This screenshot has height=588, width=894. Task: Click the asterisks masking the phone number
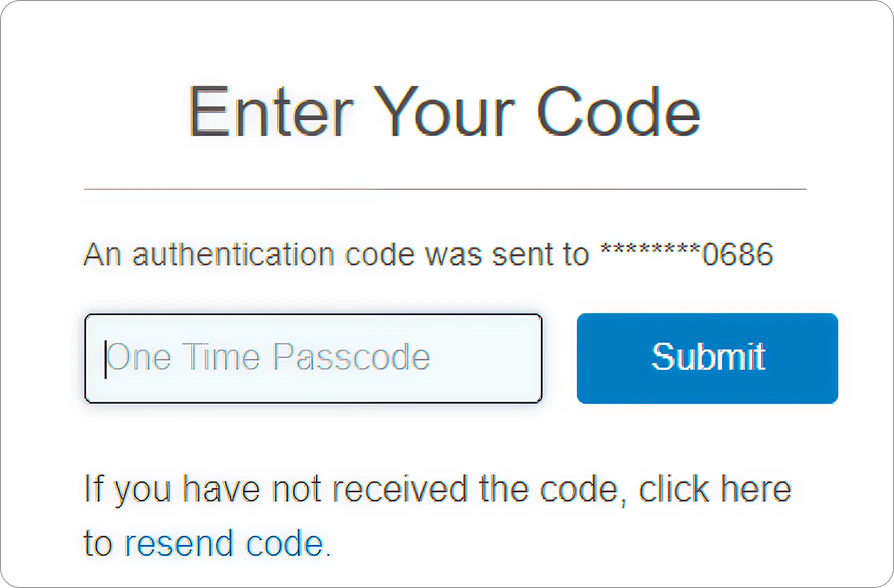point(650,252)
